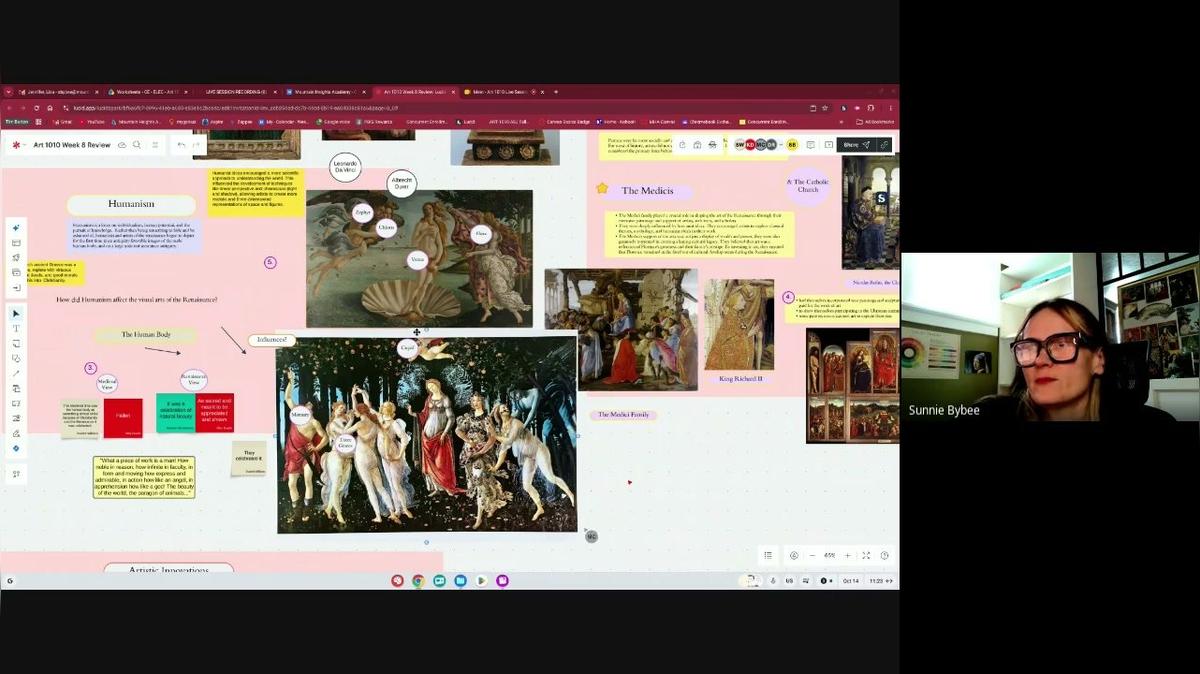Select the Influences? label

coord(272,340)
